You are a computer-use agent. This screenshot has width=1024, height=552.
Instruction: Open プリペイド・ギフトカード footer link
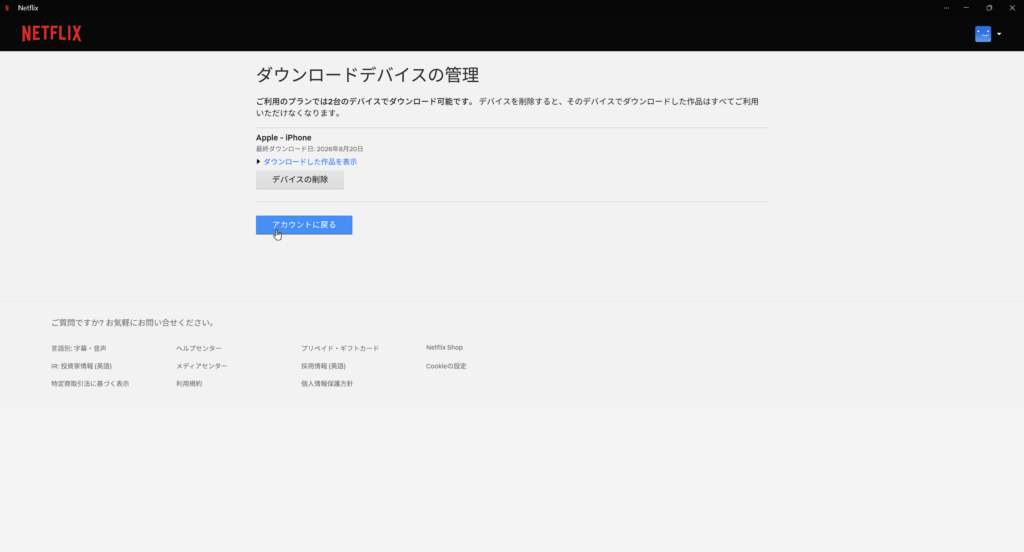pos(340,348)
